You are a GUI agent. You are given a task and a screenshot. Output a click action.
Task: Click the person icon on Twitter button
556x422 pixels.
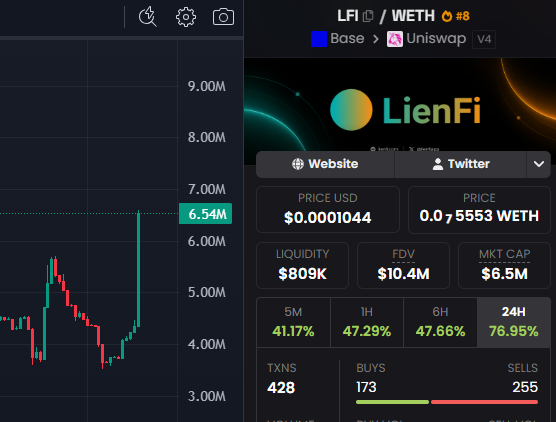coord(438,164)
